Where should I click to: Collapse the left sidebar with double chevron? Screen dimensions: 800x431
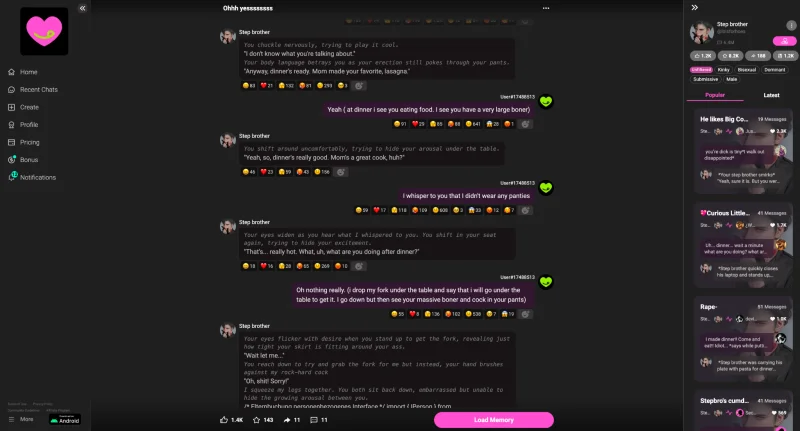click(82, 8)
